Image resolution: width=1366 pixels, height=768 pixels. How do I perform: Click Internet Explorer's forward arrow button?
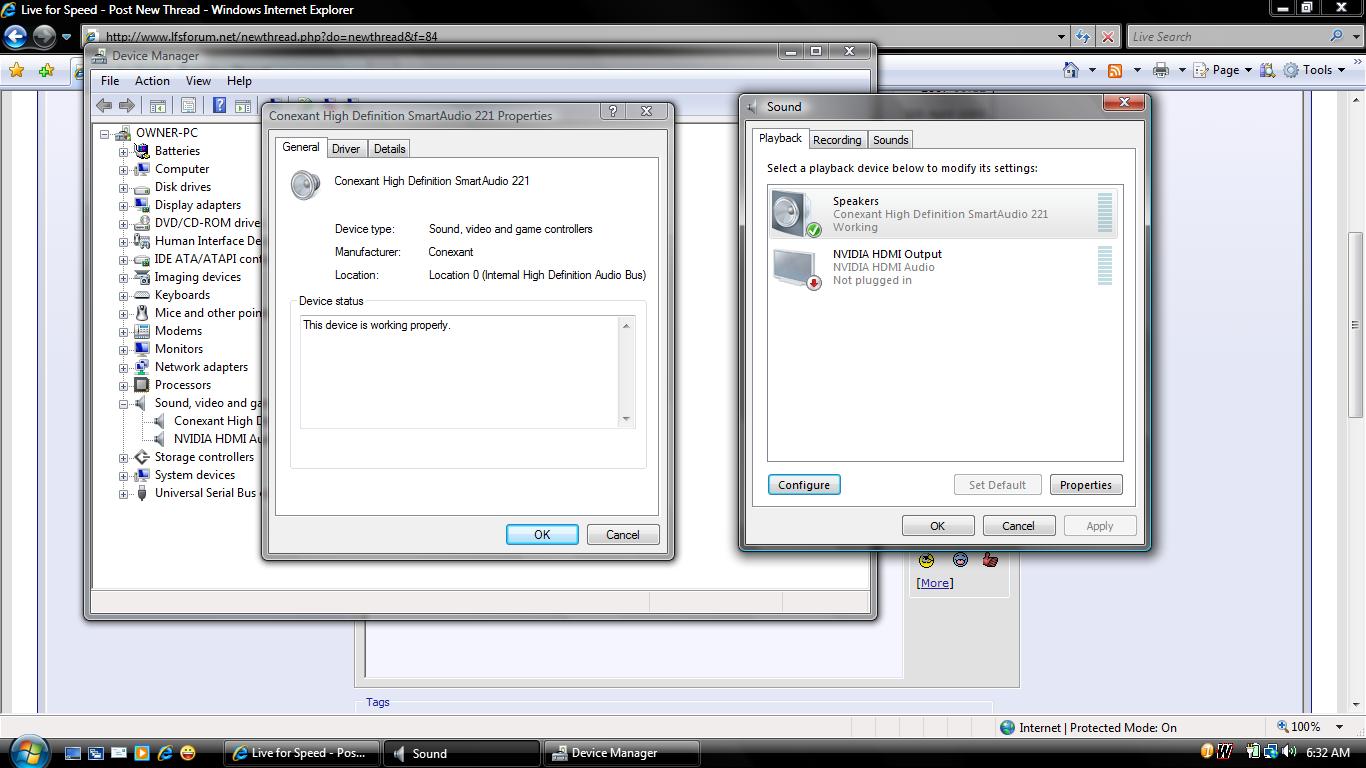pos(44,37)
